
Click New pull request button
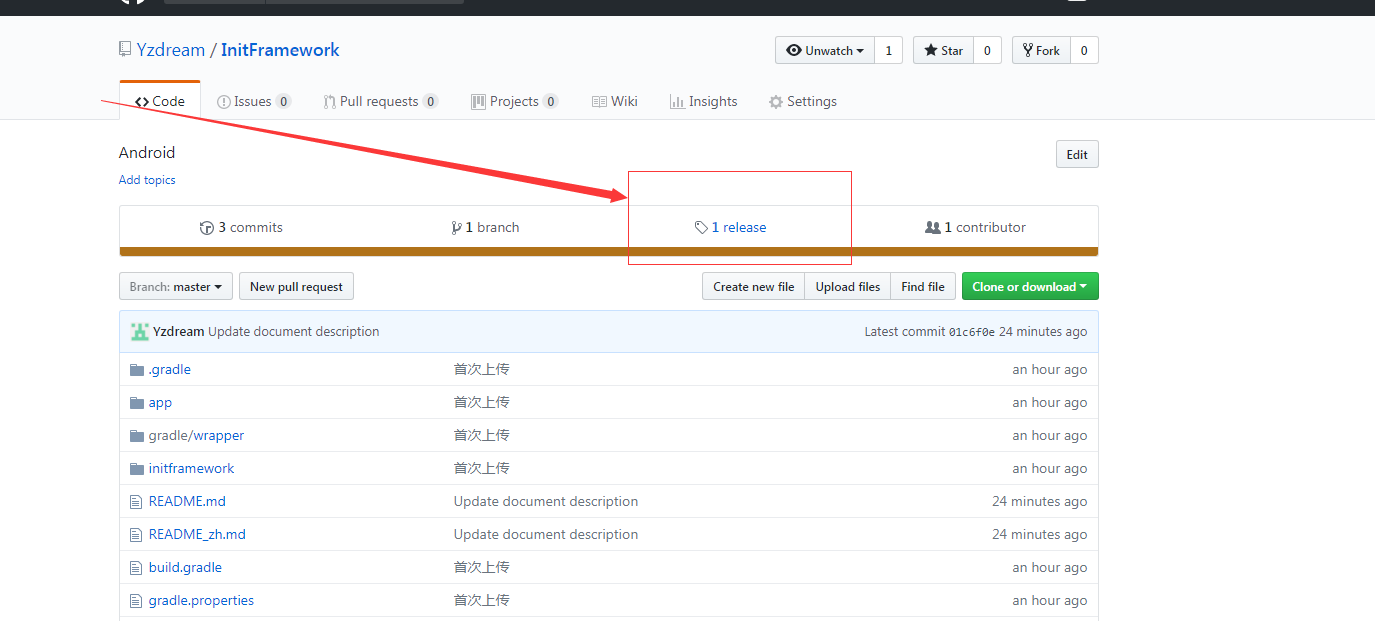(296, 287)
